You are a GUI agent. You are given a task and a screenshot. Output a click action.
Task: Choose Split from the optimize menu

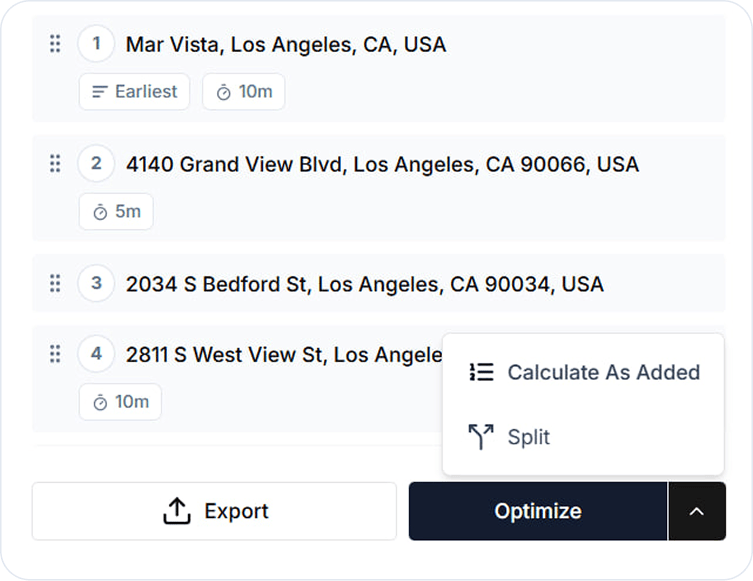pos(510,437)
